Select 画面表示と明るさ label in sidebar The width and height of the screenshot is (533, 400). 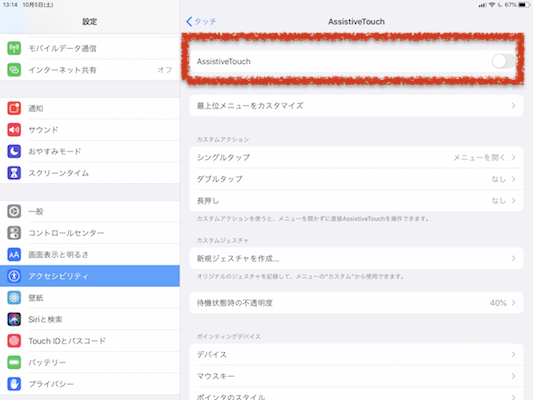point(58,255)
